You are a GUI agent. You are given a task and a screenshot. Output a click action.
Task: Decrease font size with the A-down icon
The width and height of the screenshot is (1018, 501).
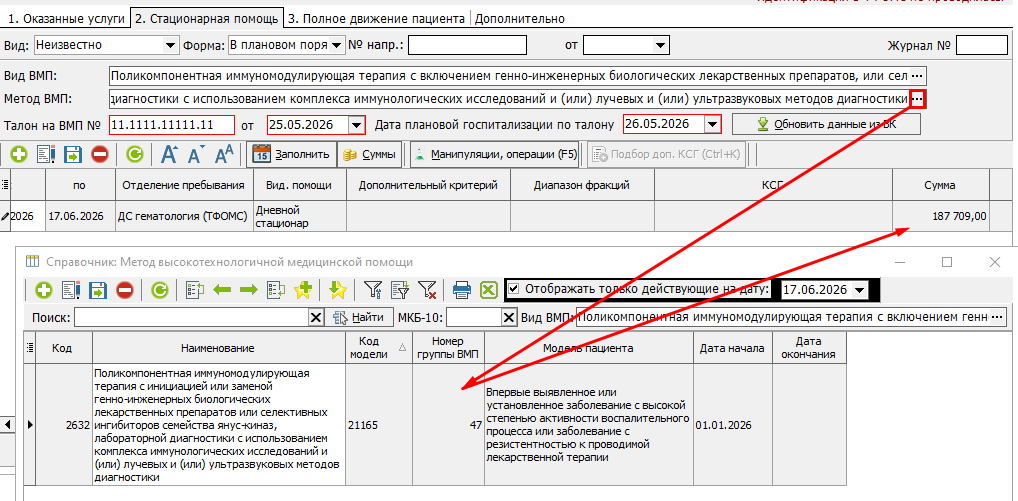pos(196,154)
